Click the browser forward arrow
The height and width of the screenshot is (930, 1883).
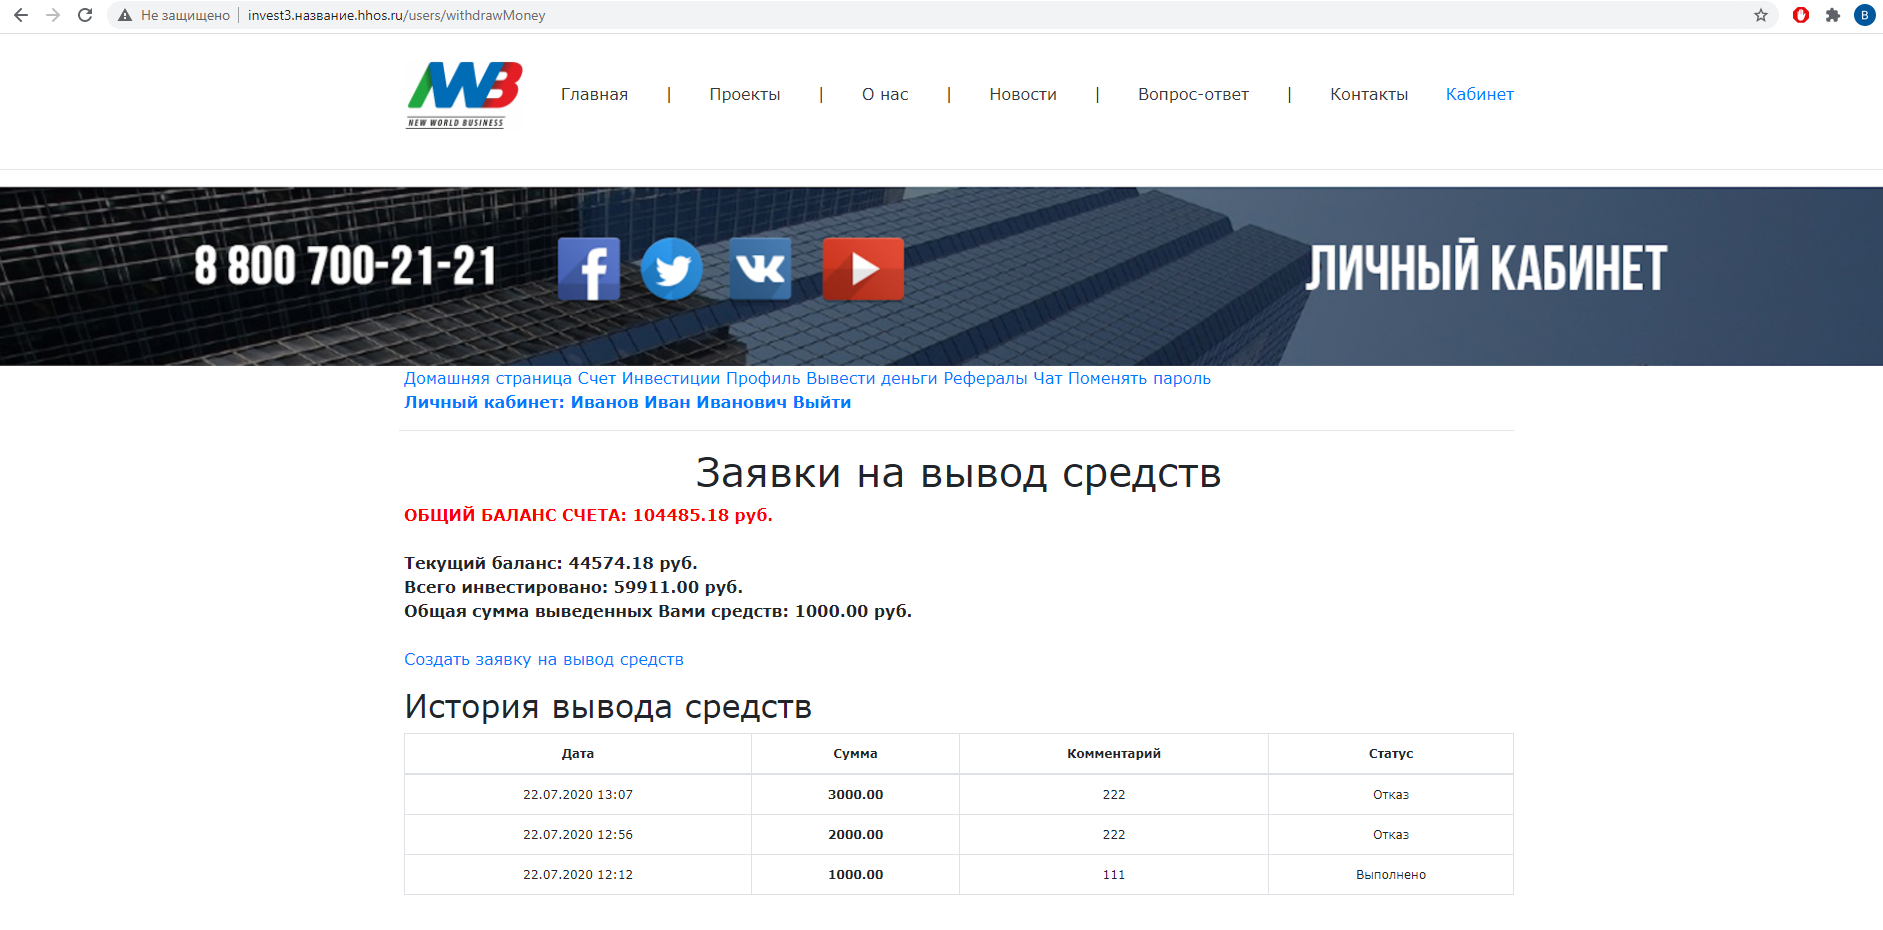coord(53,15)
